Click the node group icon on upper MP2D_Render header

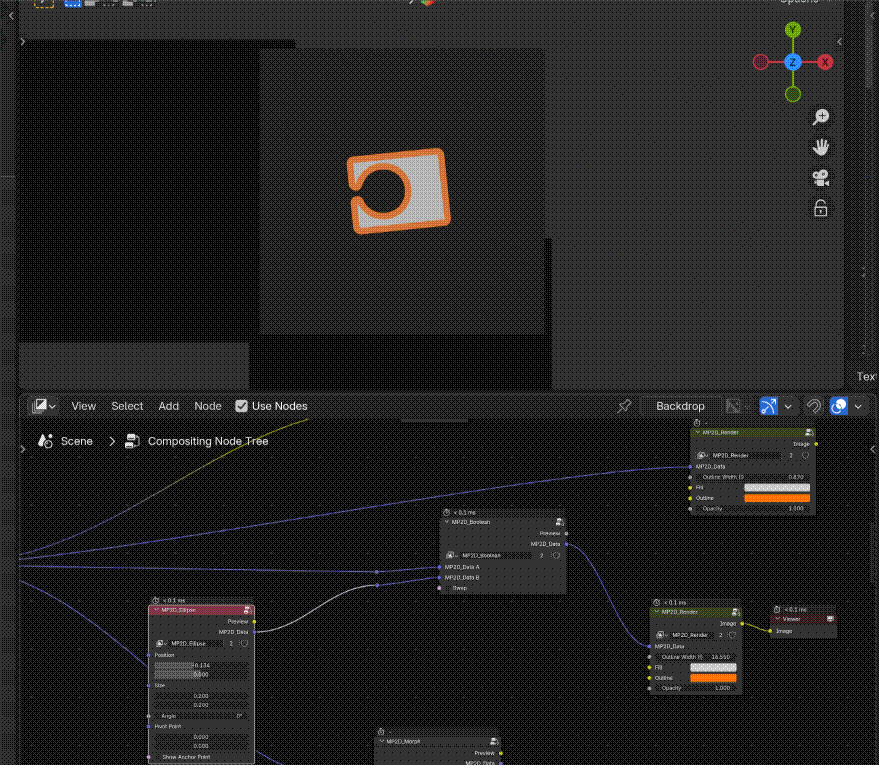809,432
